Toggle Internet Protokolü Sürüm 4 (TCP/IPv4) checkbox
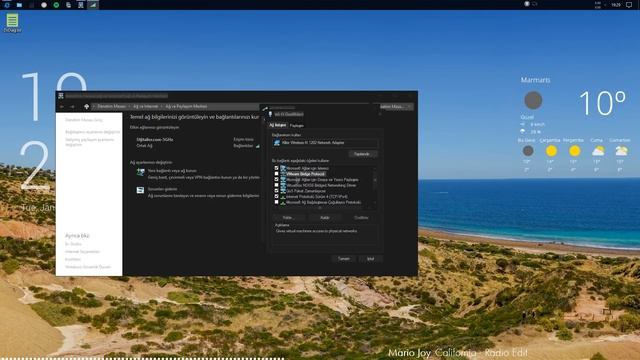The height and width of the screenshot is (360, 640). click(276, 196)
